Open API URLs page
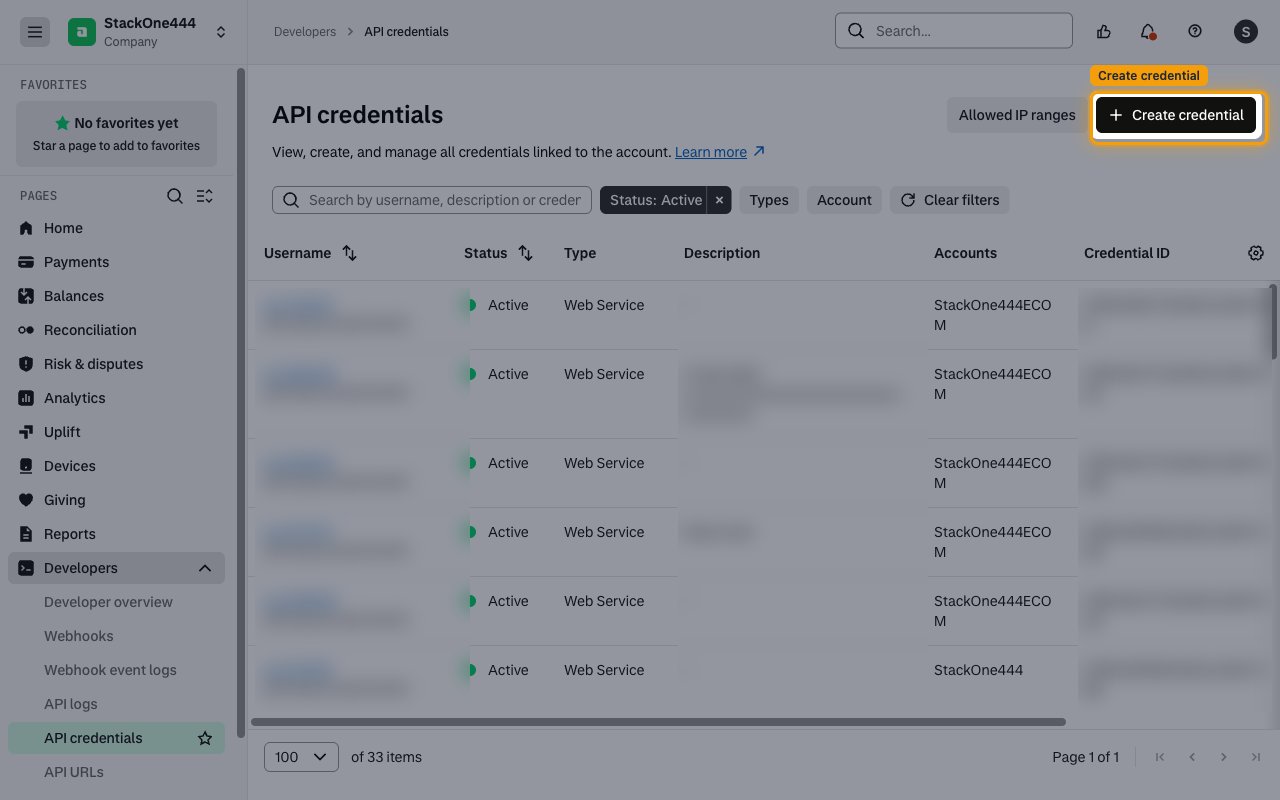1280x800 pixels. (x=116, y=772)
